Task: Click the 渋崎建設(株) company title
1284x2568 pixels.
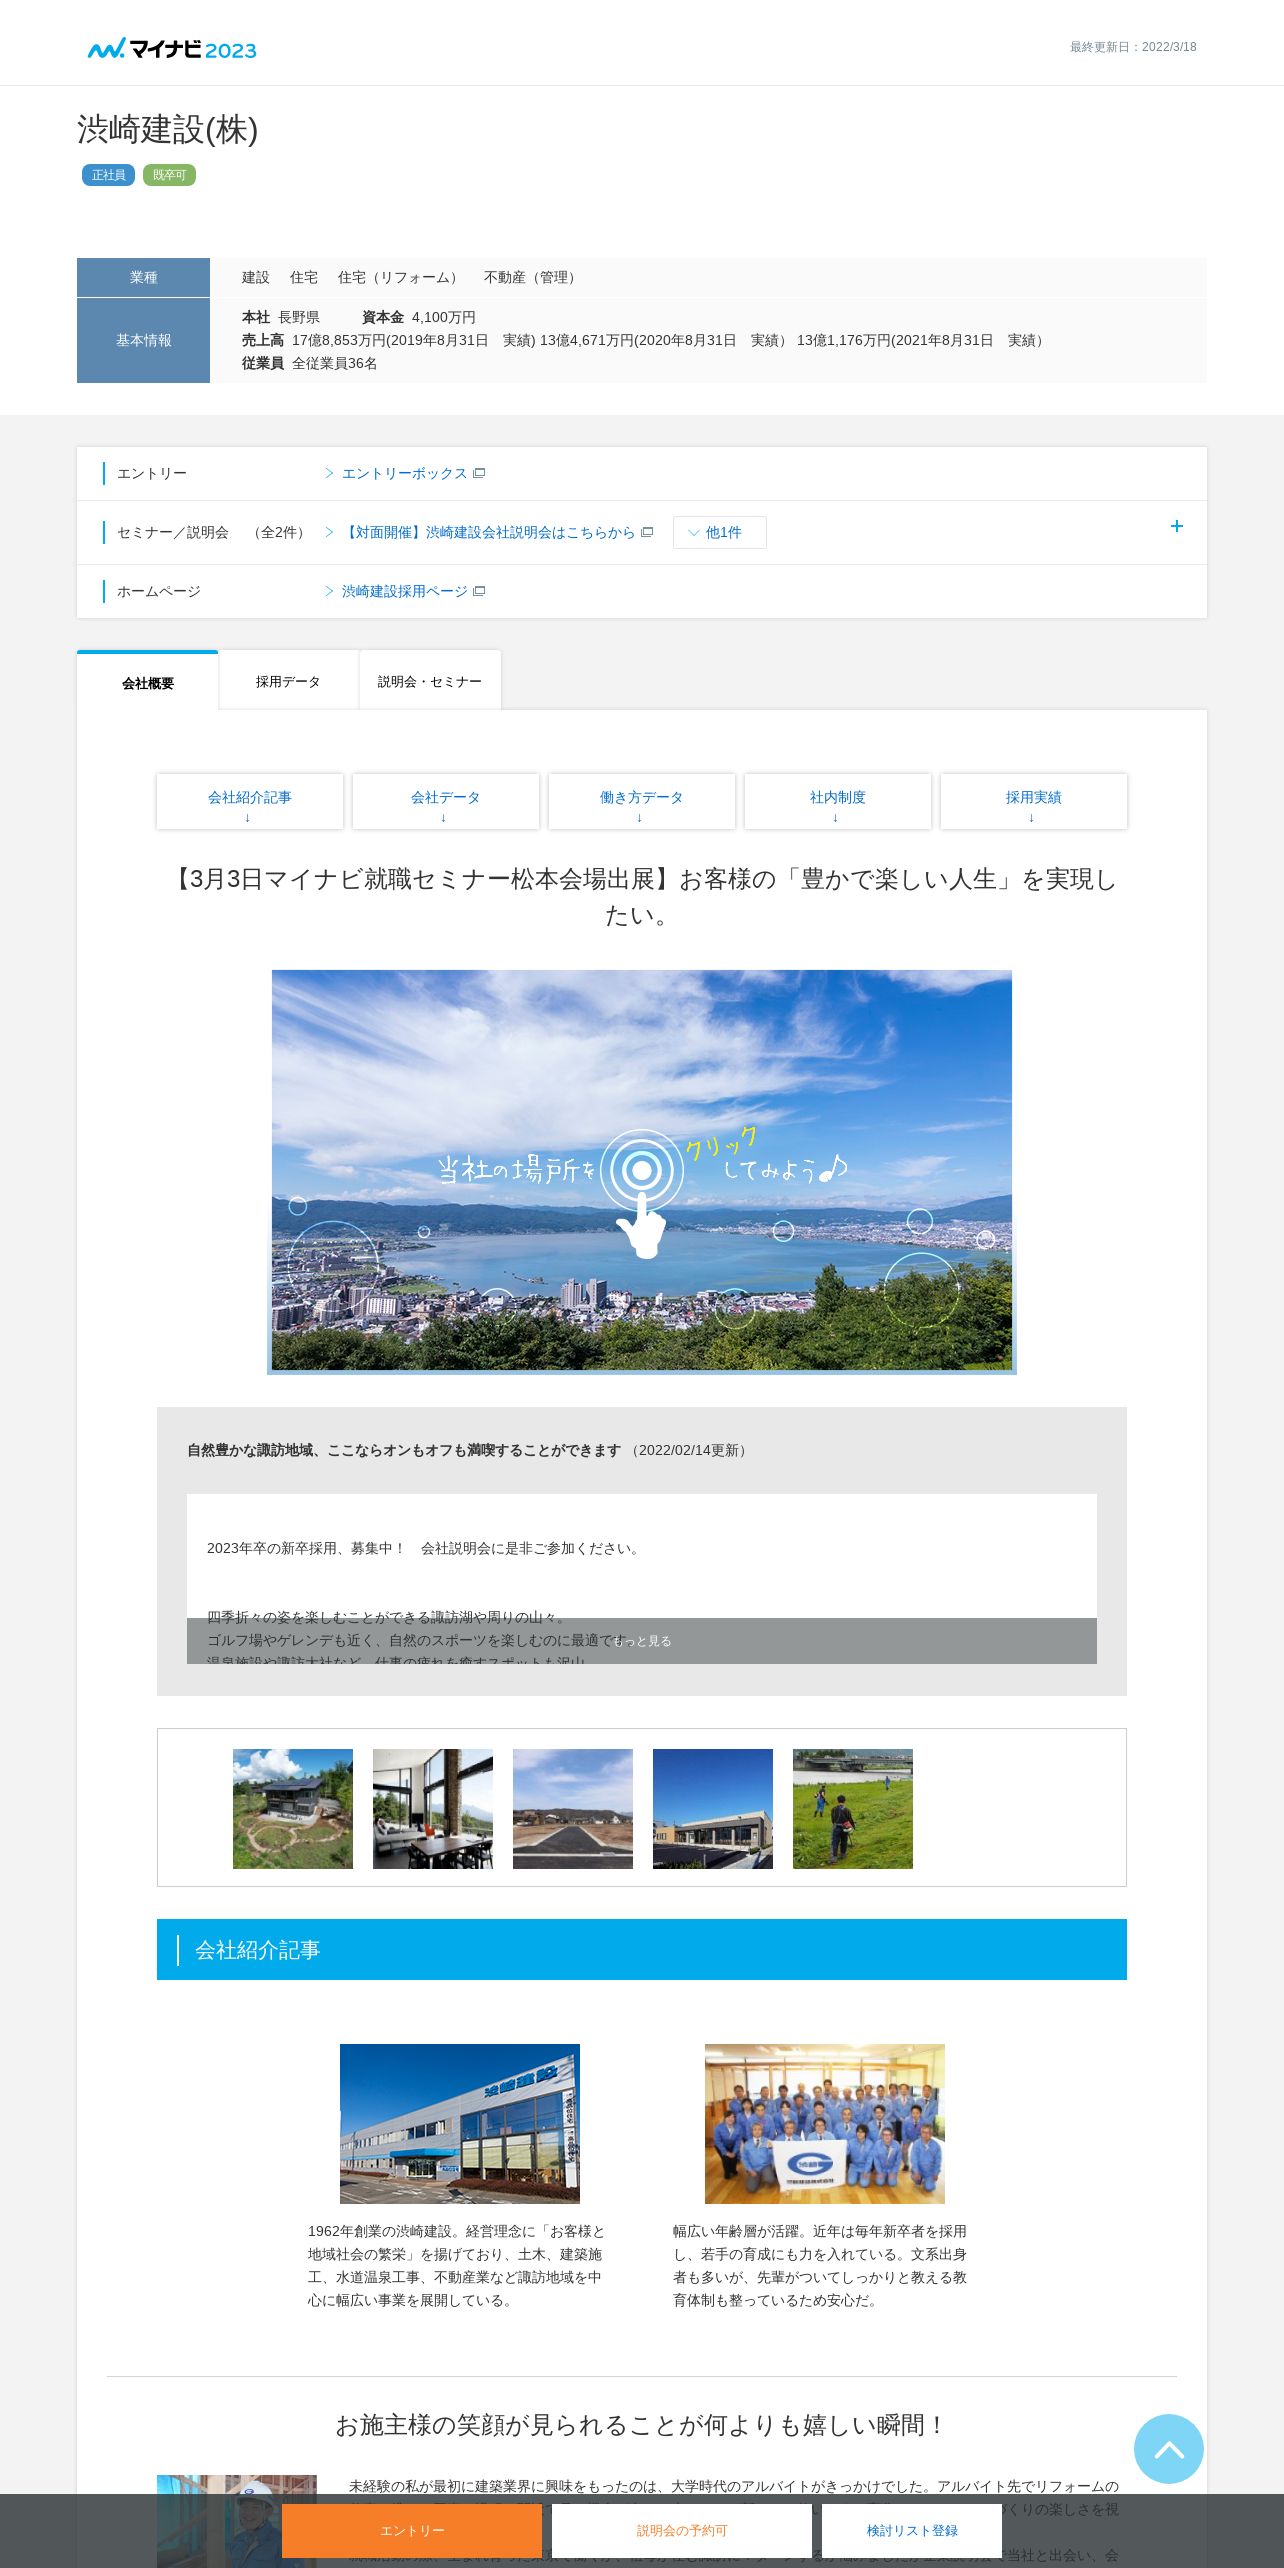Action: 168,130
